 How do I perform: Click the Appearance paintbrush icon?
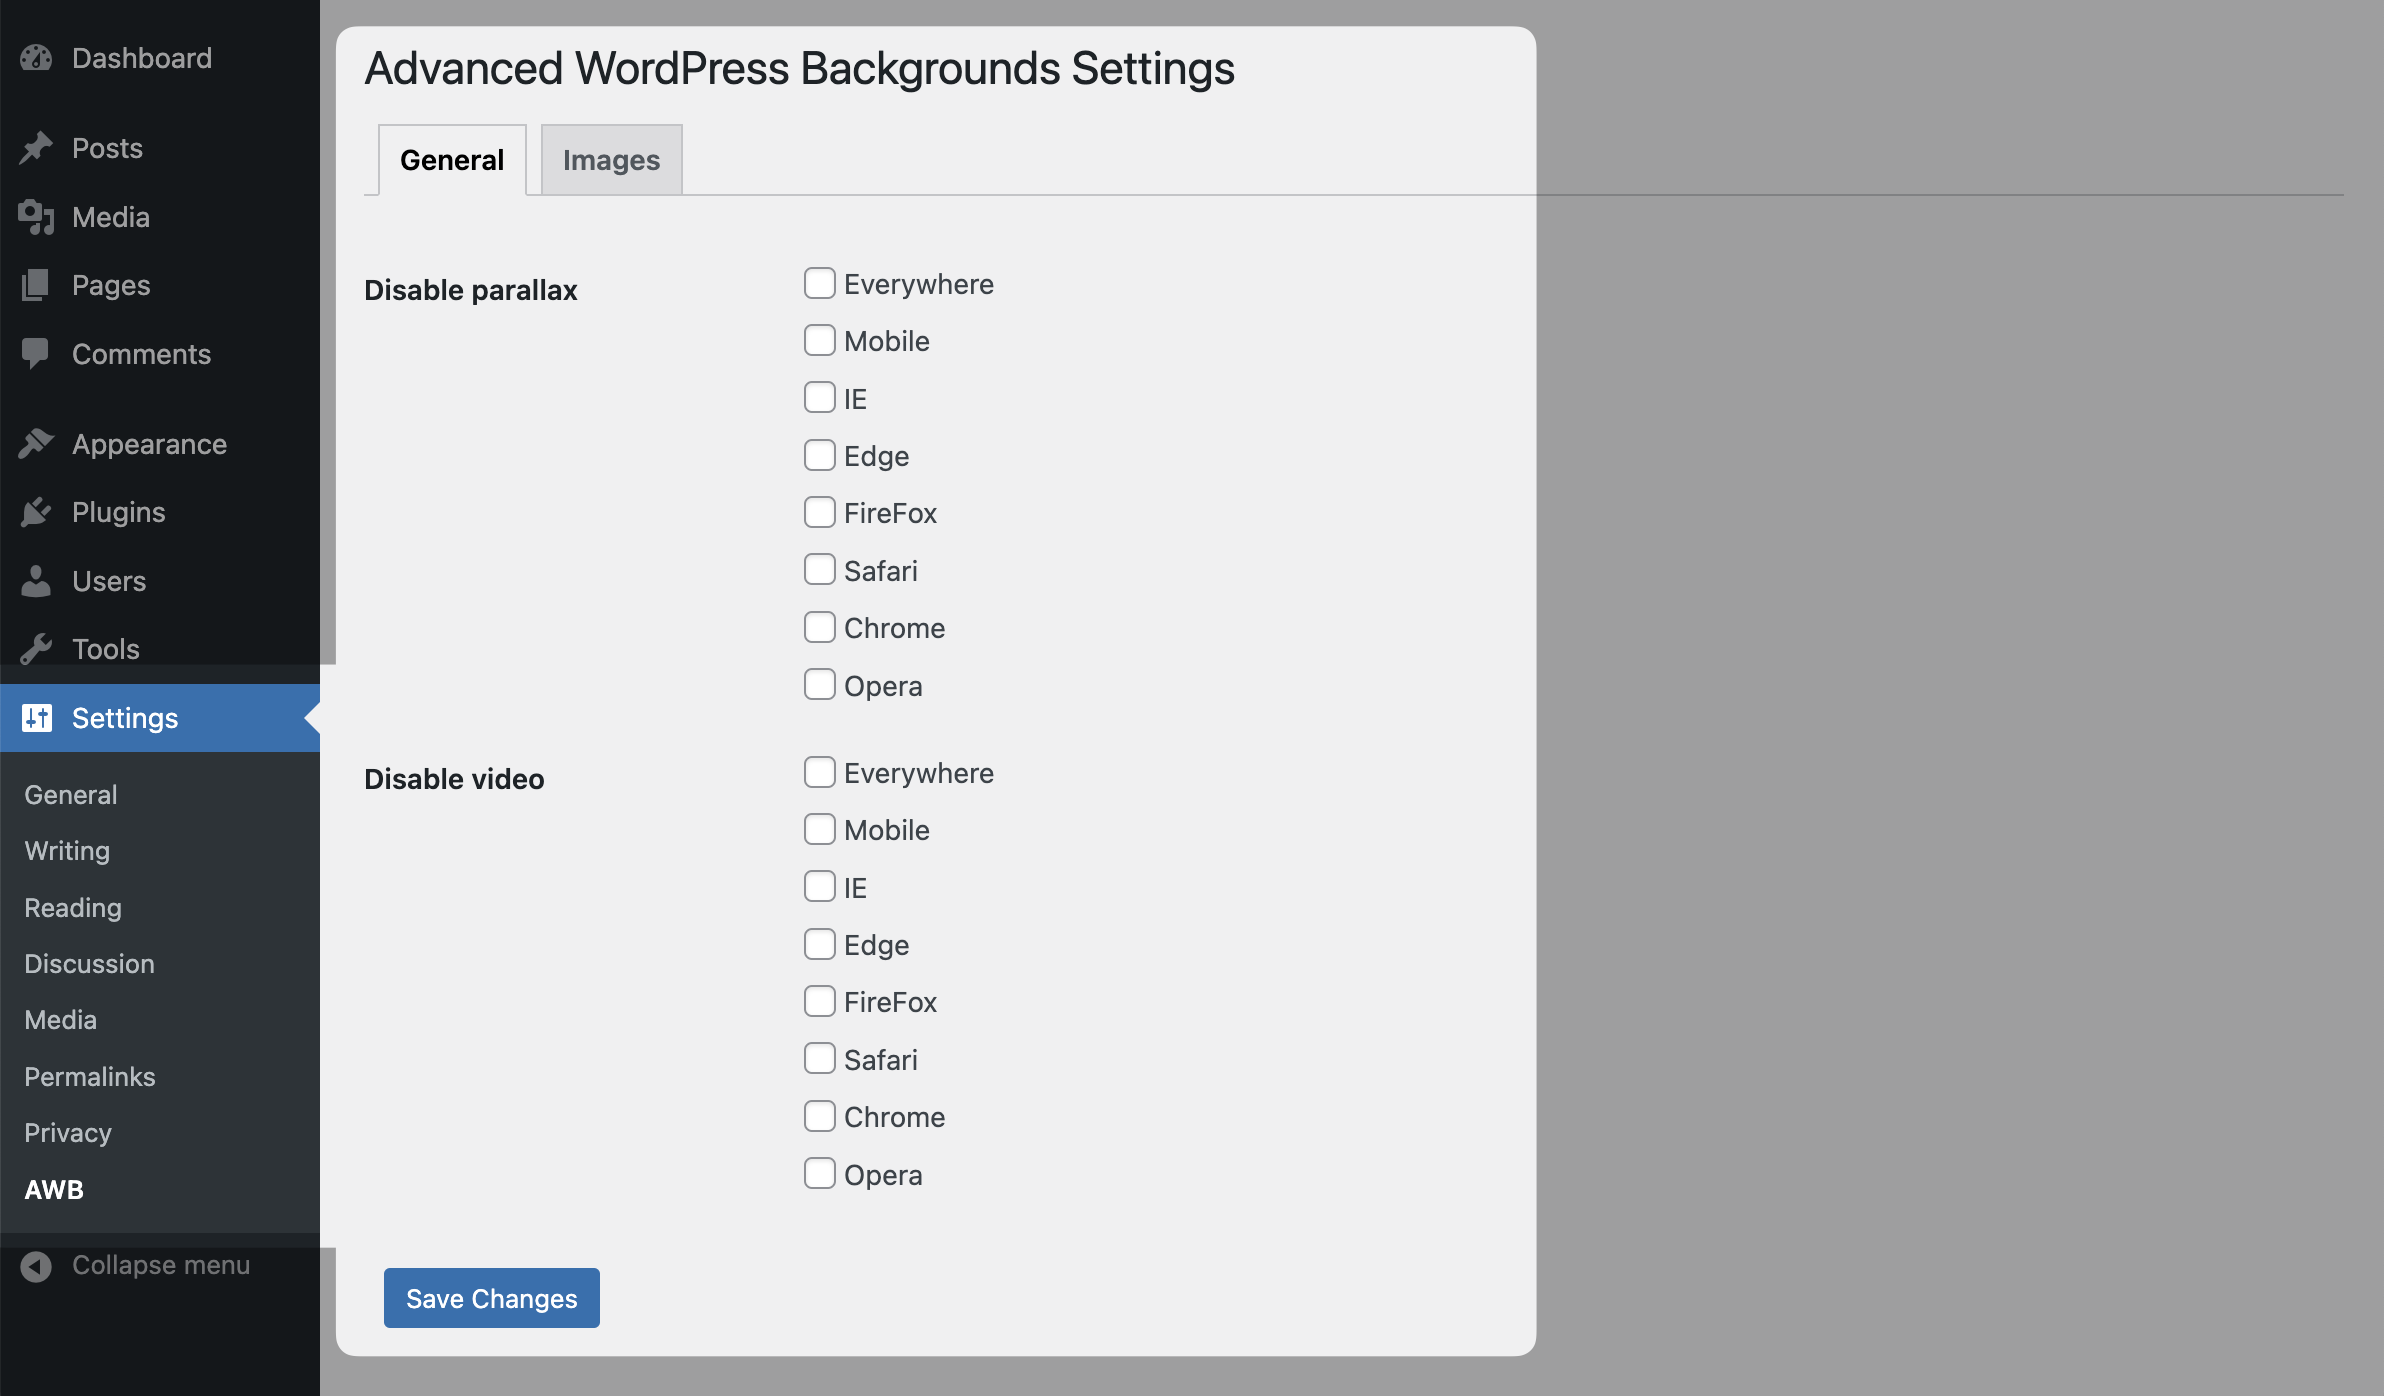pyautogui.click(x=36, y=444)
